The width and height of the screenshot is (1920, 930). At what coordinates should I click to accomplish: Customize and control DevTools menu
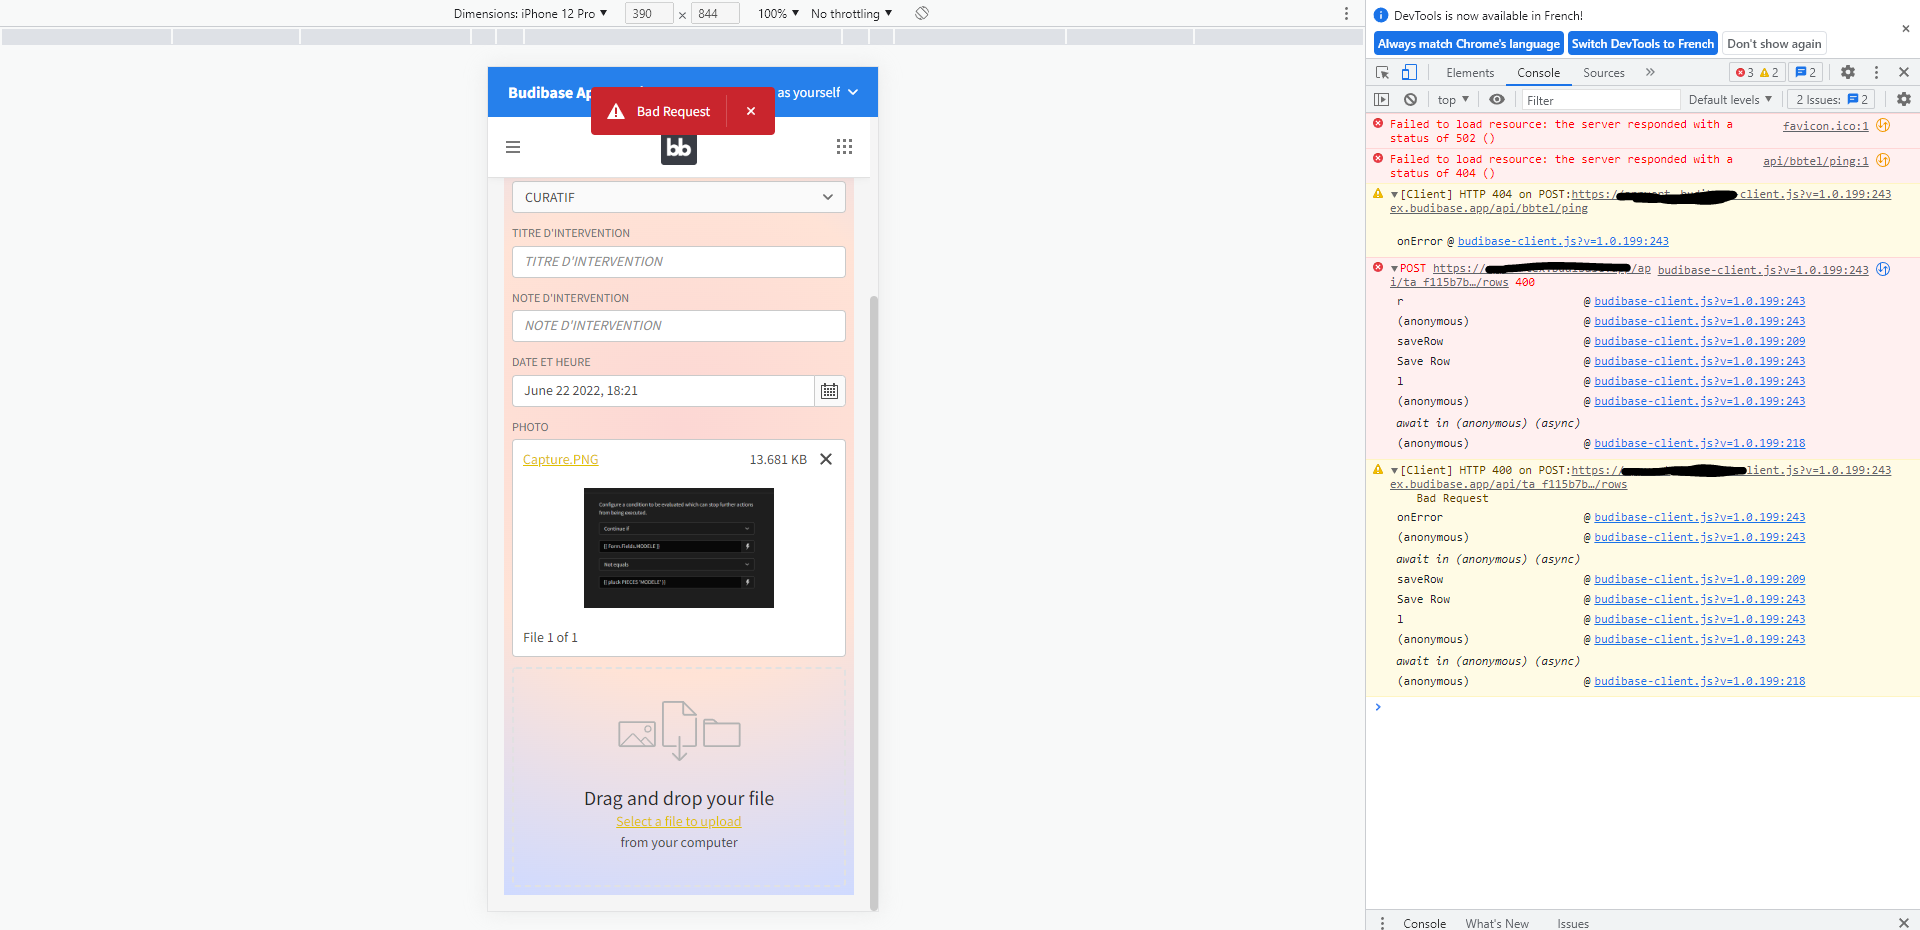[x=1876, y=72]
